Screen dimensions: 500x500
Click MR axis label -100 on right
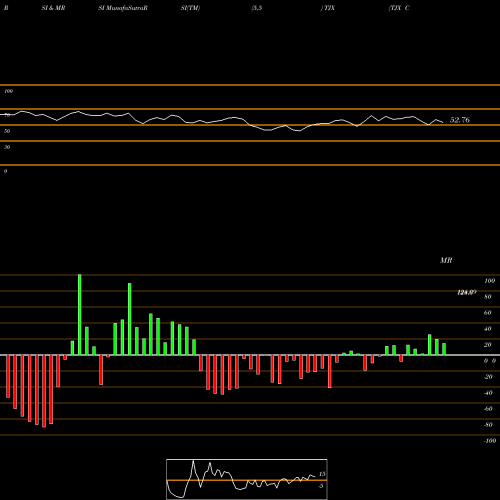pos(490,441)
